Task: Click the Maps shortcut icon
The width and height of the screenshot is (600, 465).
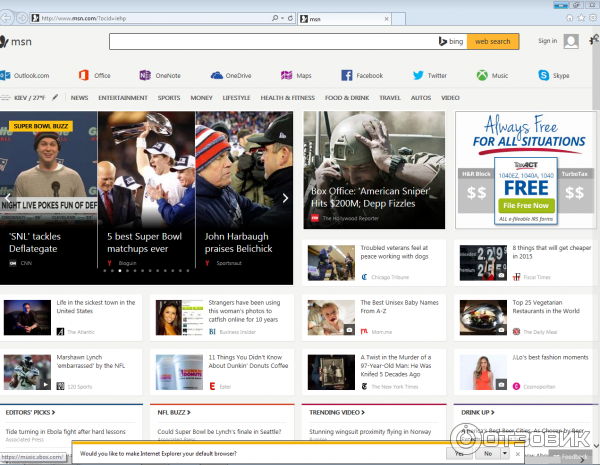Action: [287, 75]
